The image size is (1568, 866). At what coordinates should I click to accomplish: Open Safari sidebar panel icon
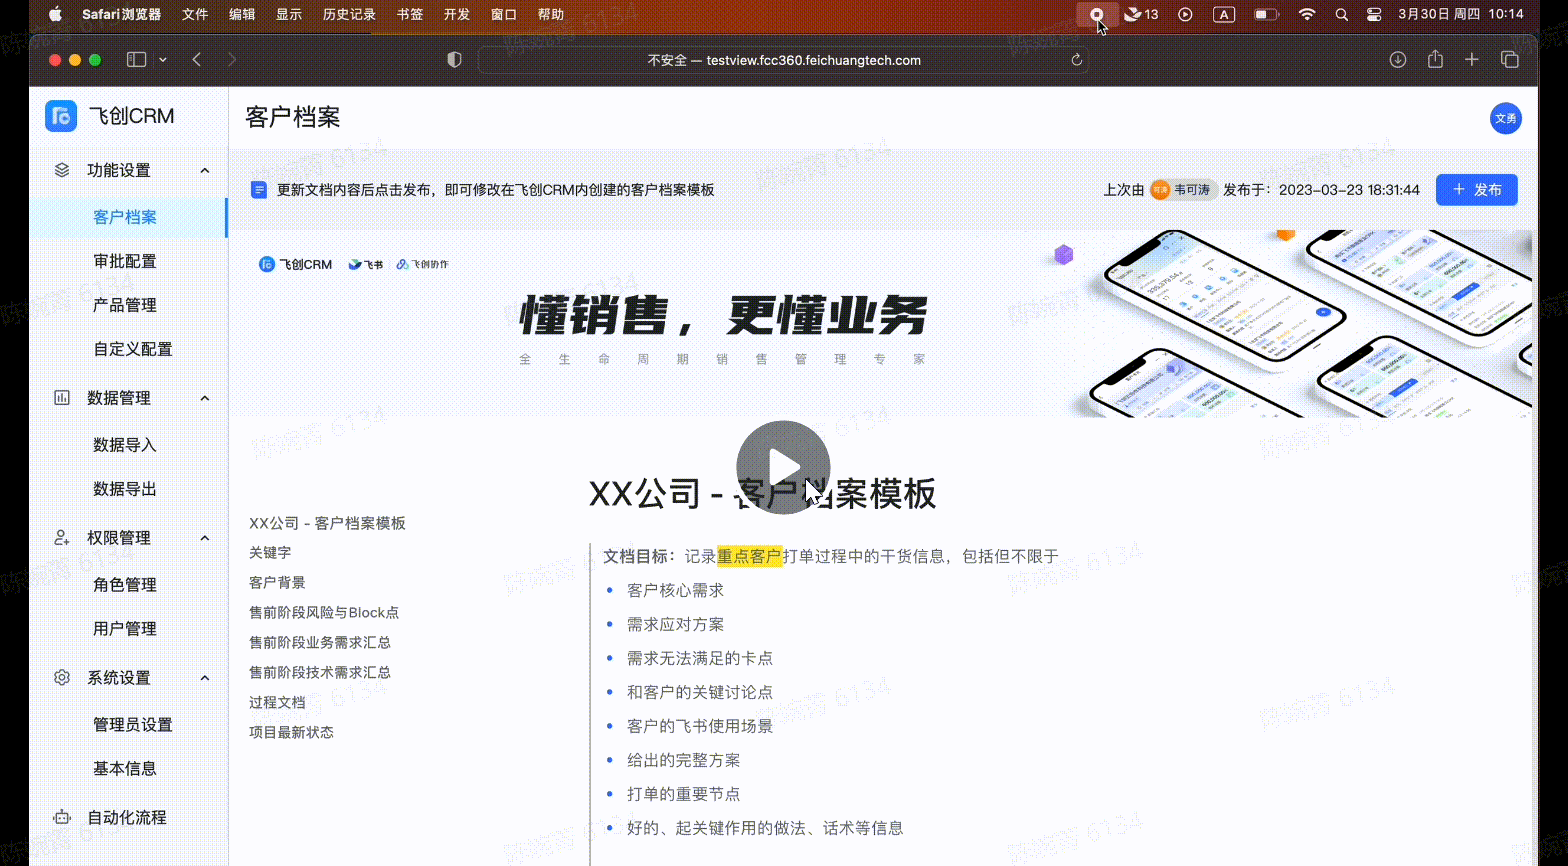tap(137, 60)
